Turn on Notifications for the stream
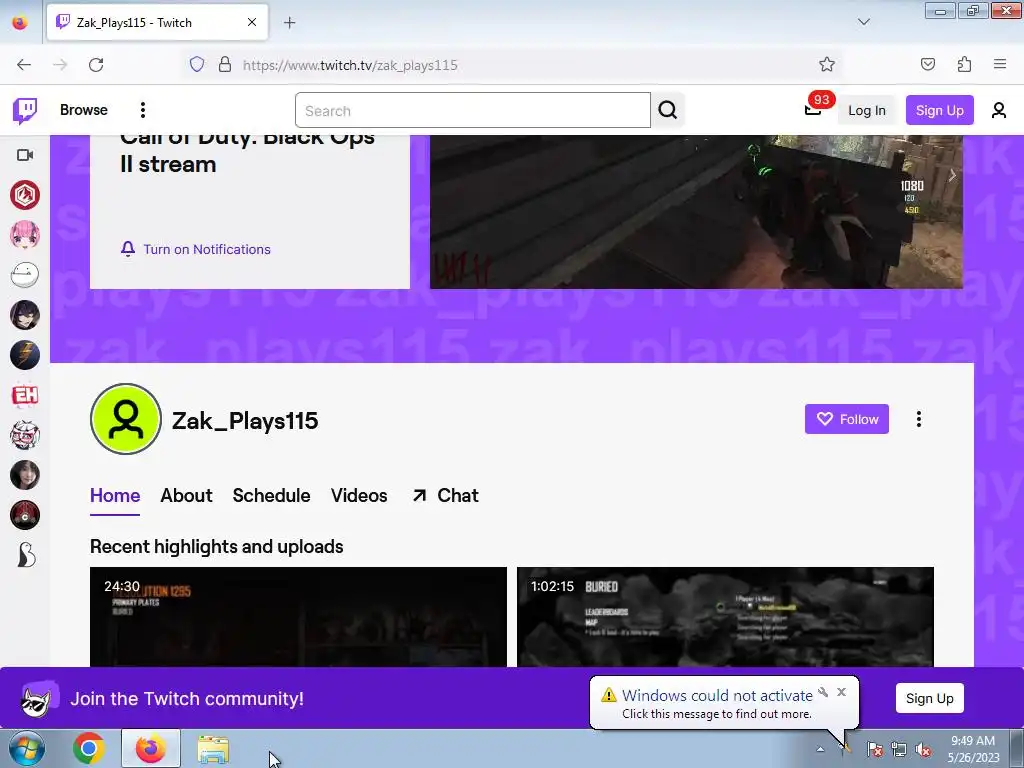The height and width of the screenshot is (768, 1024). [x=195, y=249]
